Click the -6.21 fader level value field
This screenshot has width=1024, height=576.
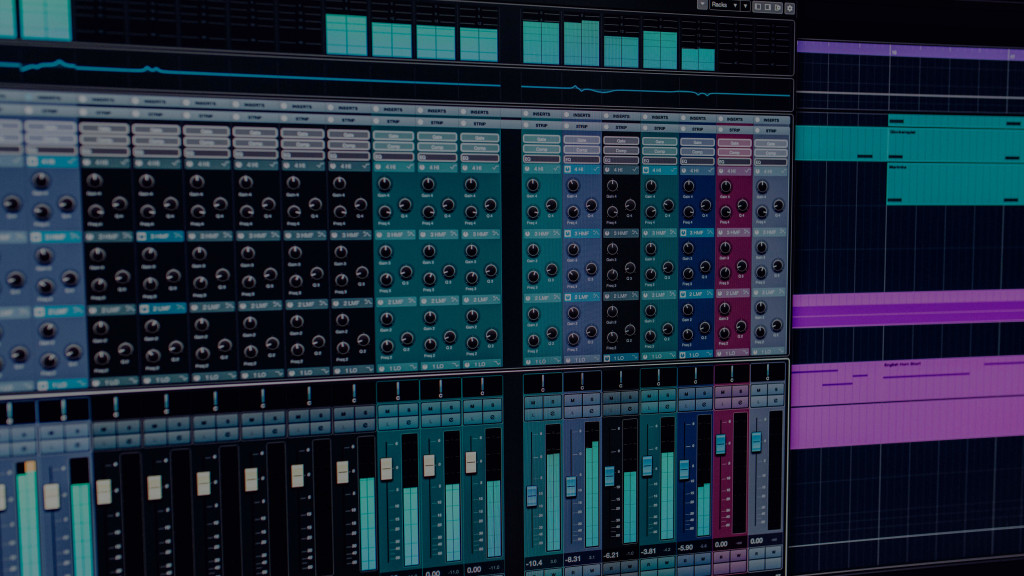(611, 554)
